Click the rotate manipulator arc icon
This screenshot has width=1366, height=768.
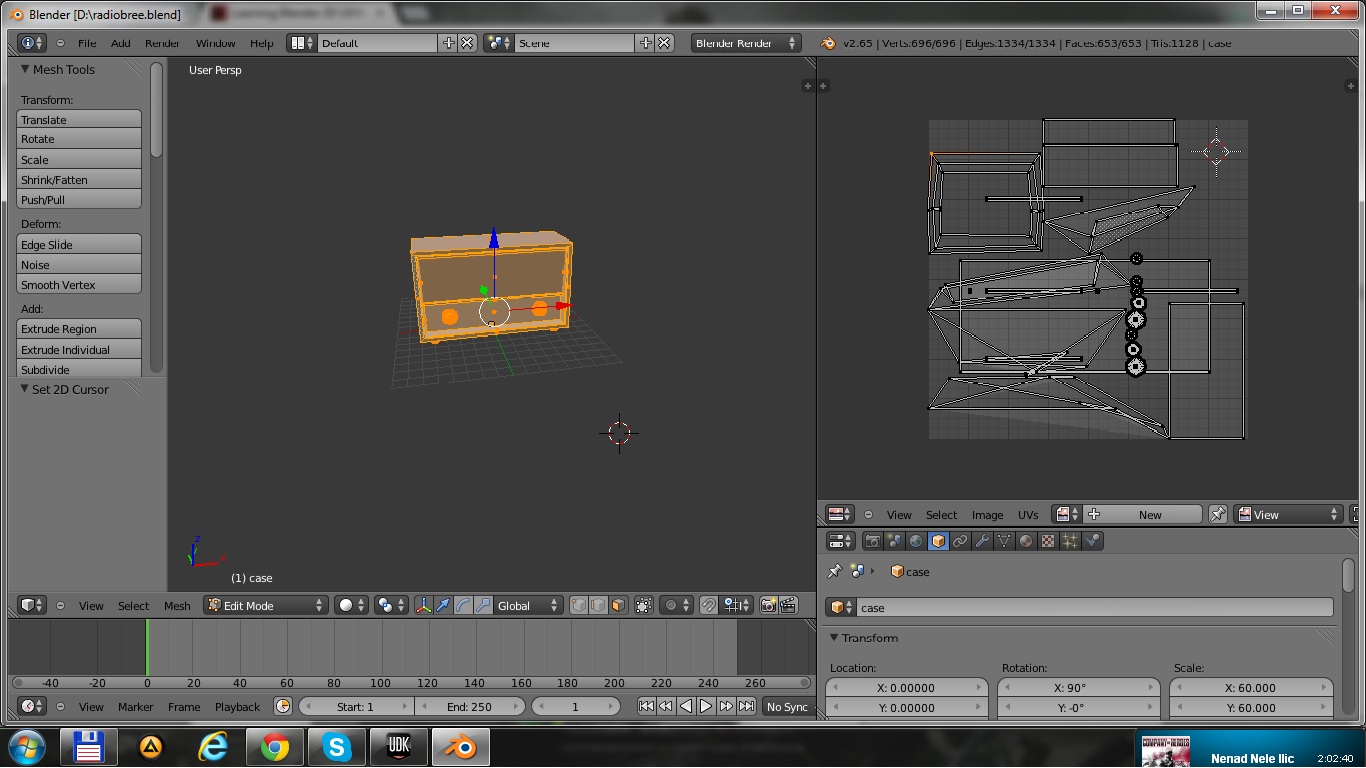(x=463, y=605)
